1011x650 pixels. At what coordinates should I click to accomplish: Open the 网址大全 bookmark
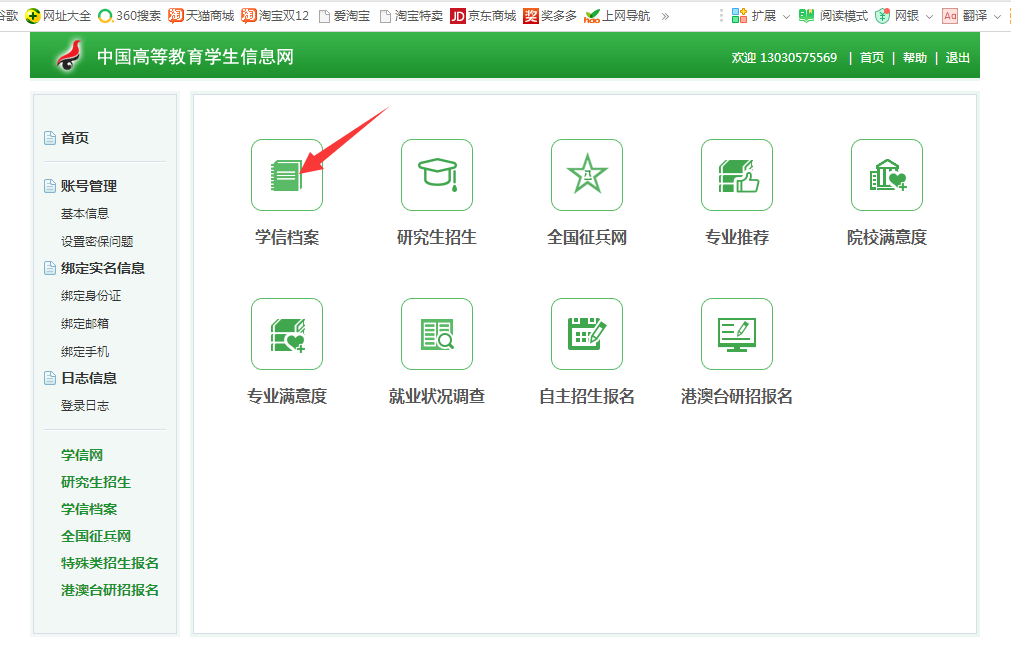[58, 15]
